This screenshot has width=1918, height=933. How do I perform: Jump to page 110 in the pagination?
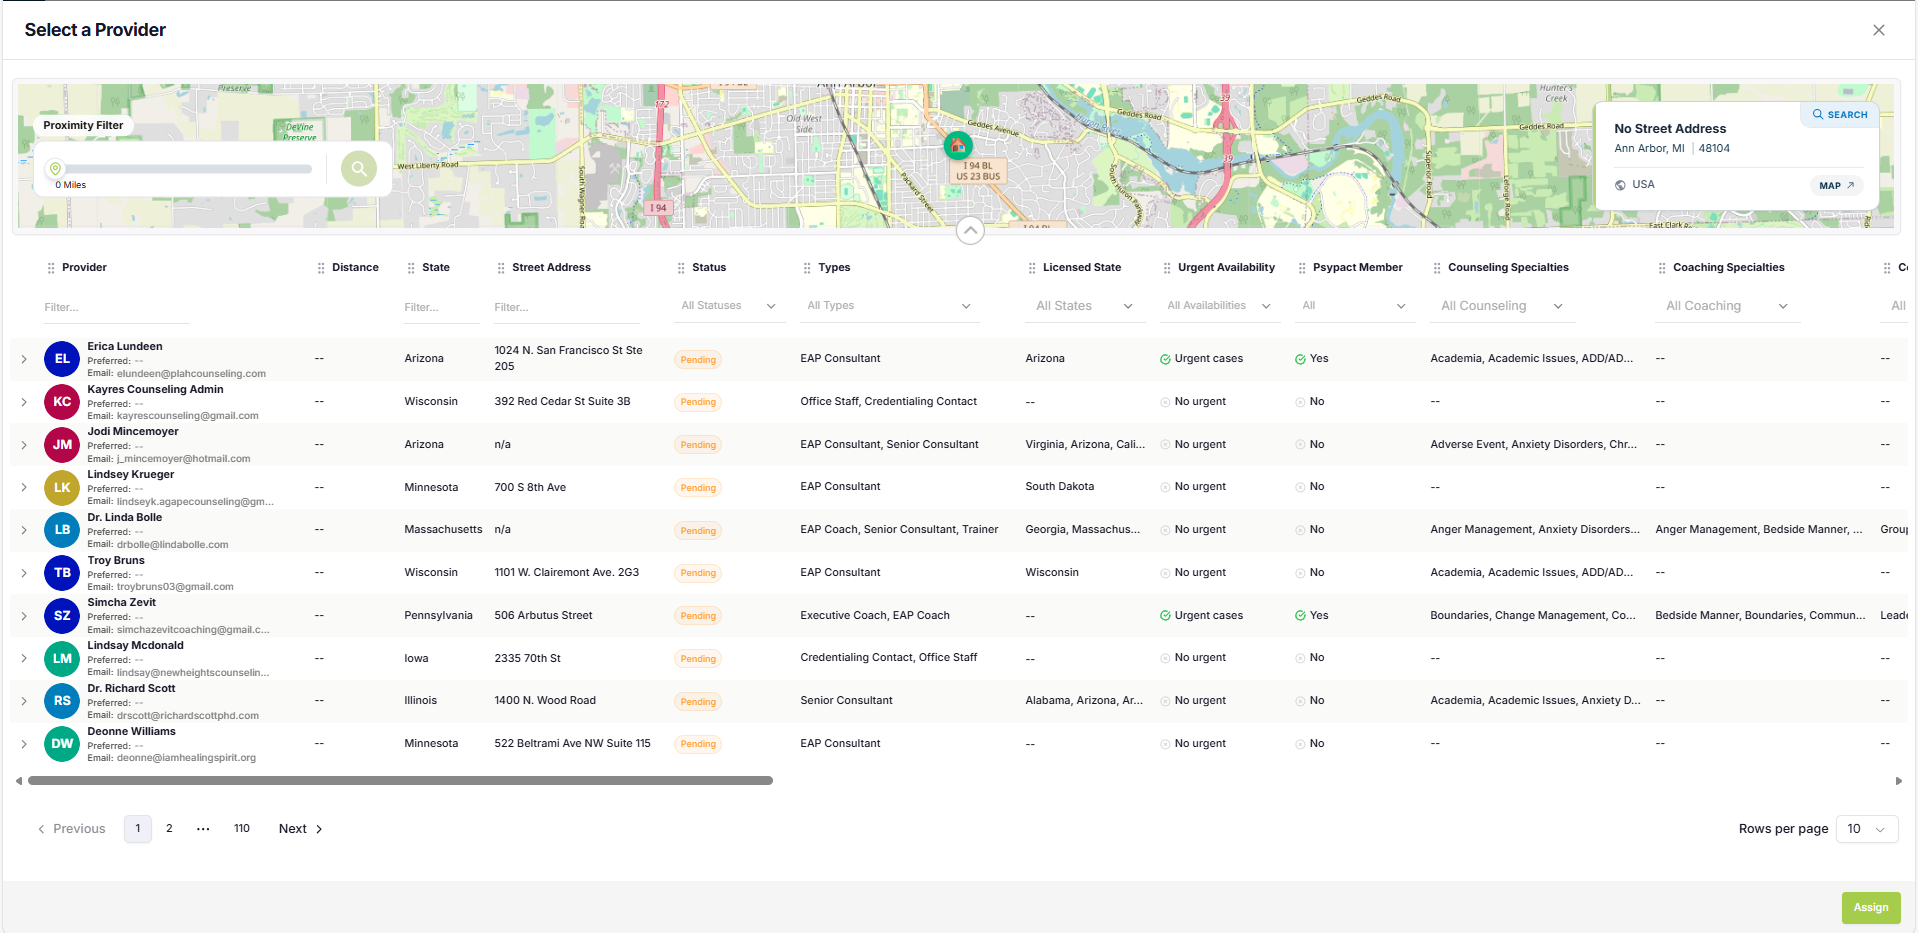[x=242, y=829]
